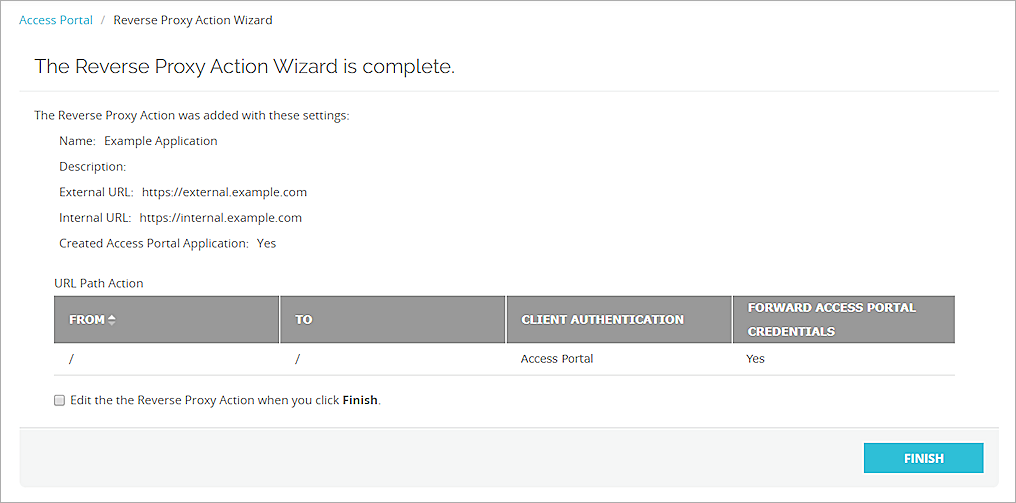Click the Example Application name value

pos(160,141)
